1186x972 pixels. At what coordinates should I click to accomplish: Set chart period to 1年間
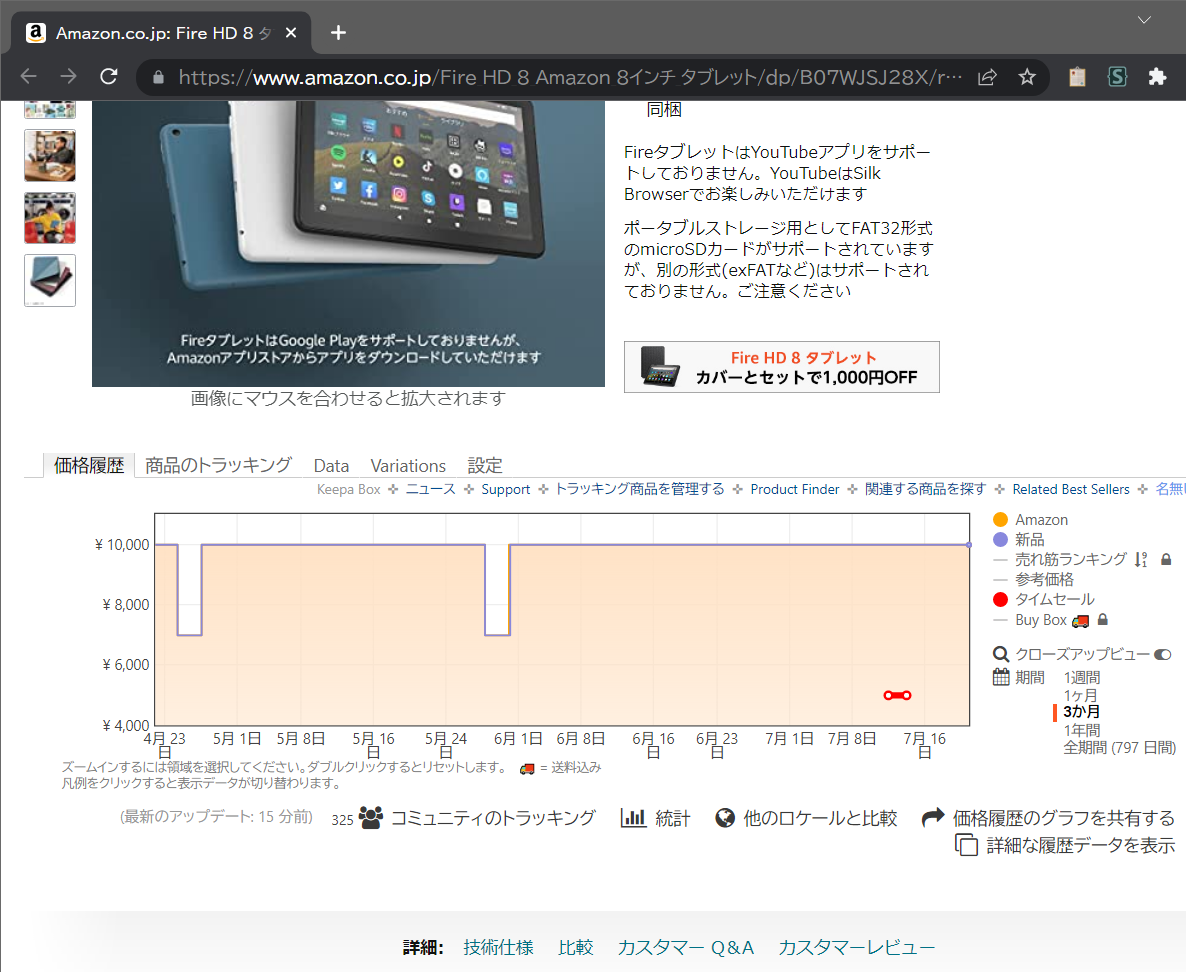click(1082, 730)
